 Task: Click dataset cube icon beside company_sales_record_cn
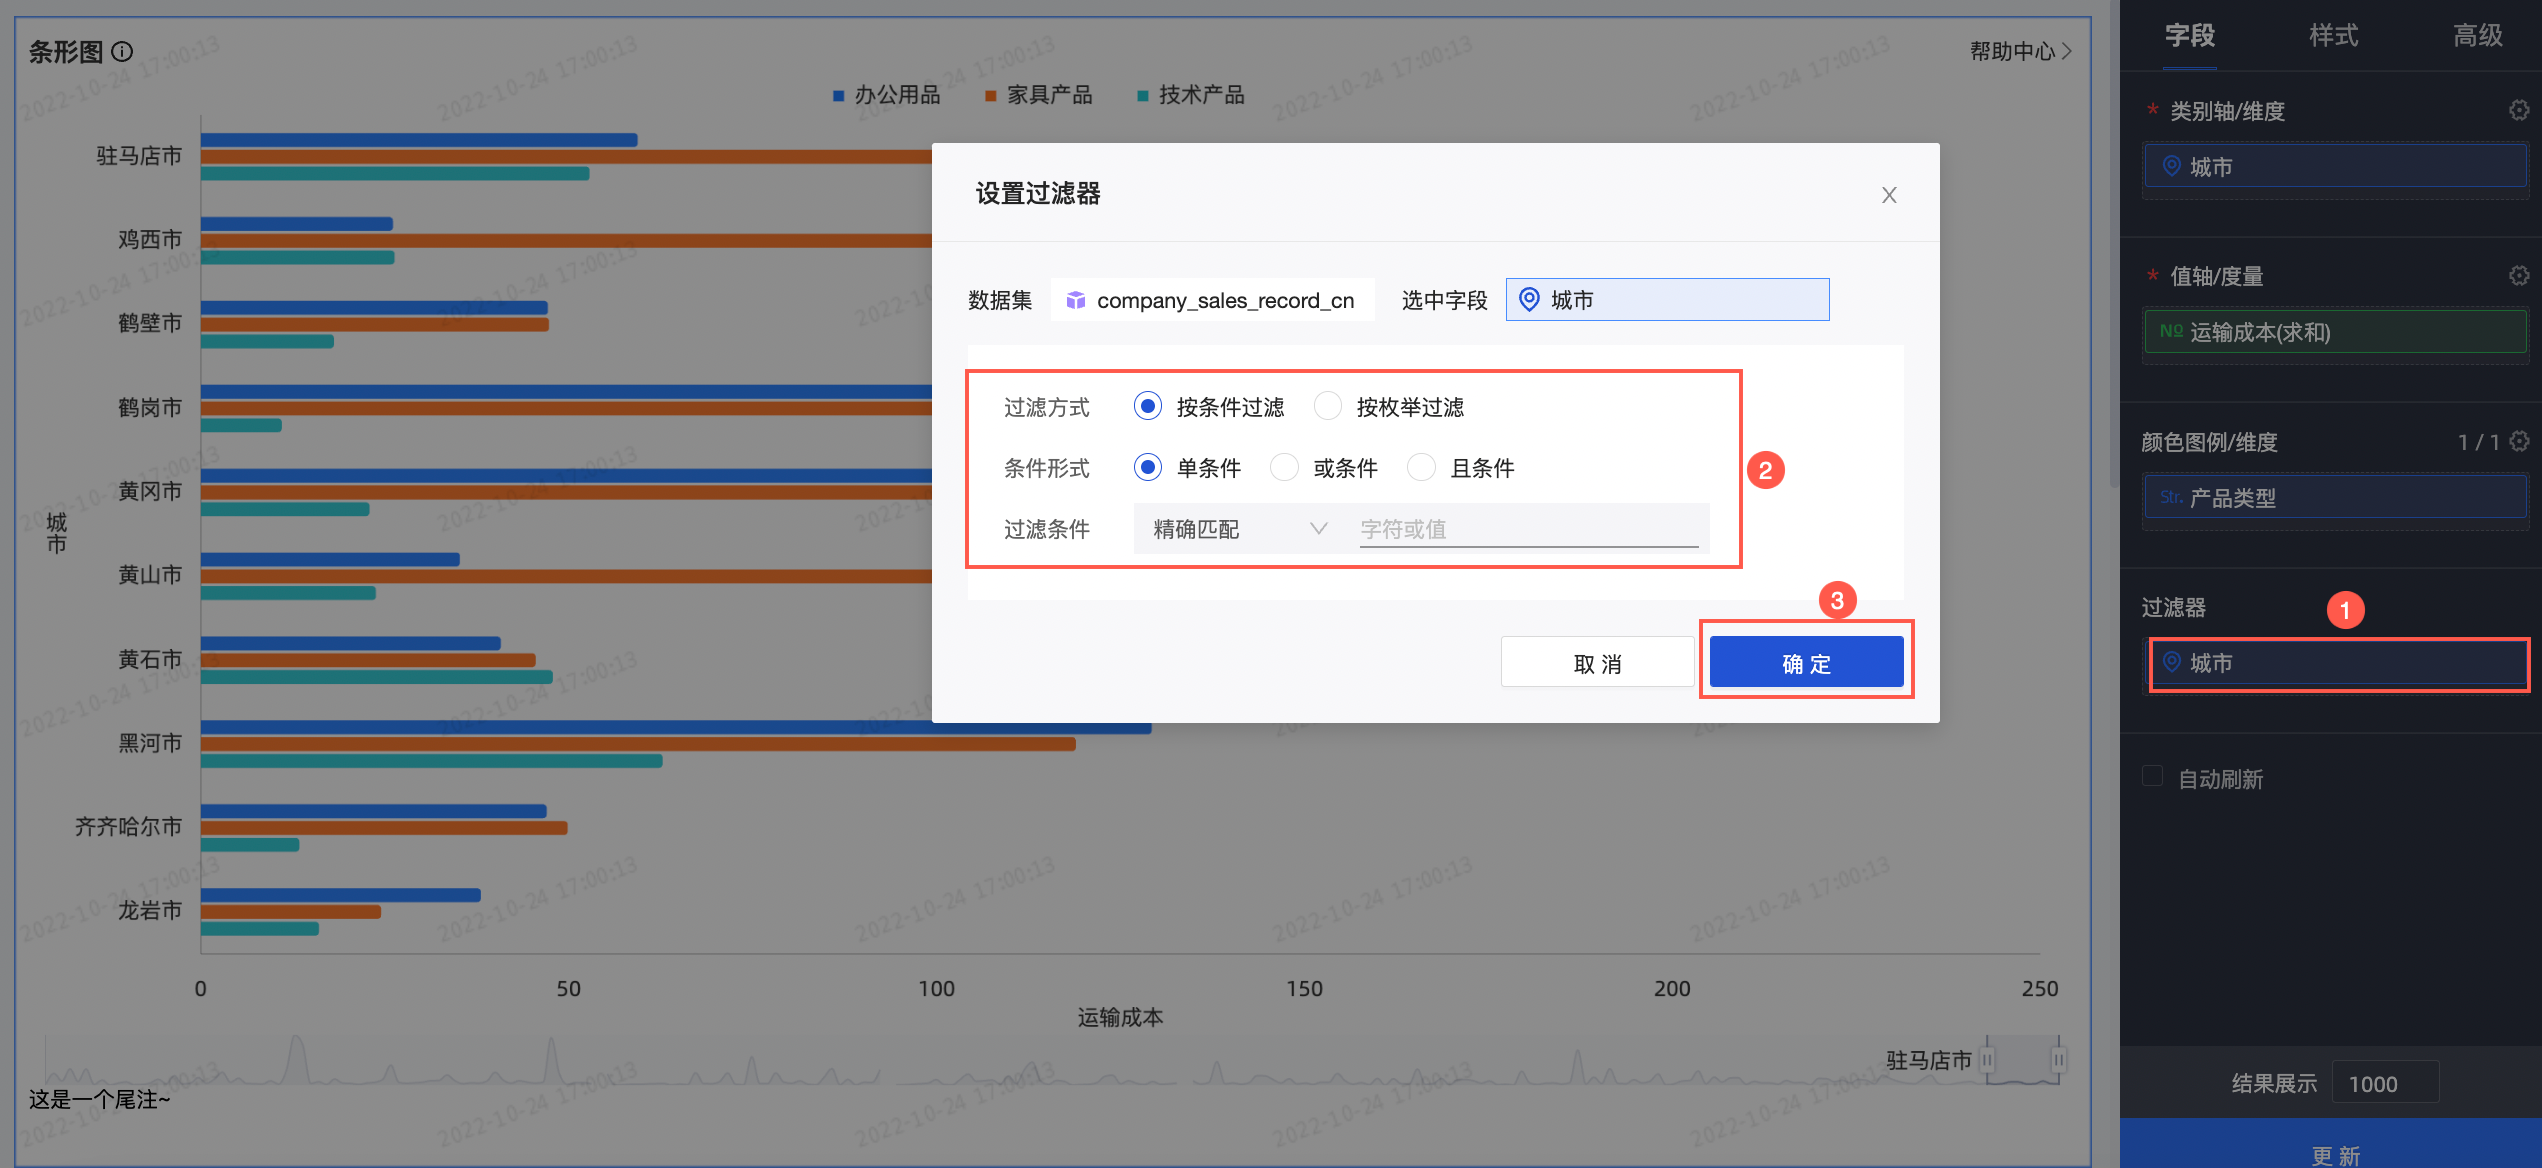click(x=1076, y=300)
